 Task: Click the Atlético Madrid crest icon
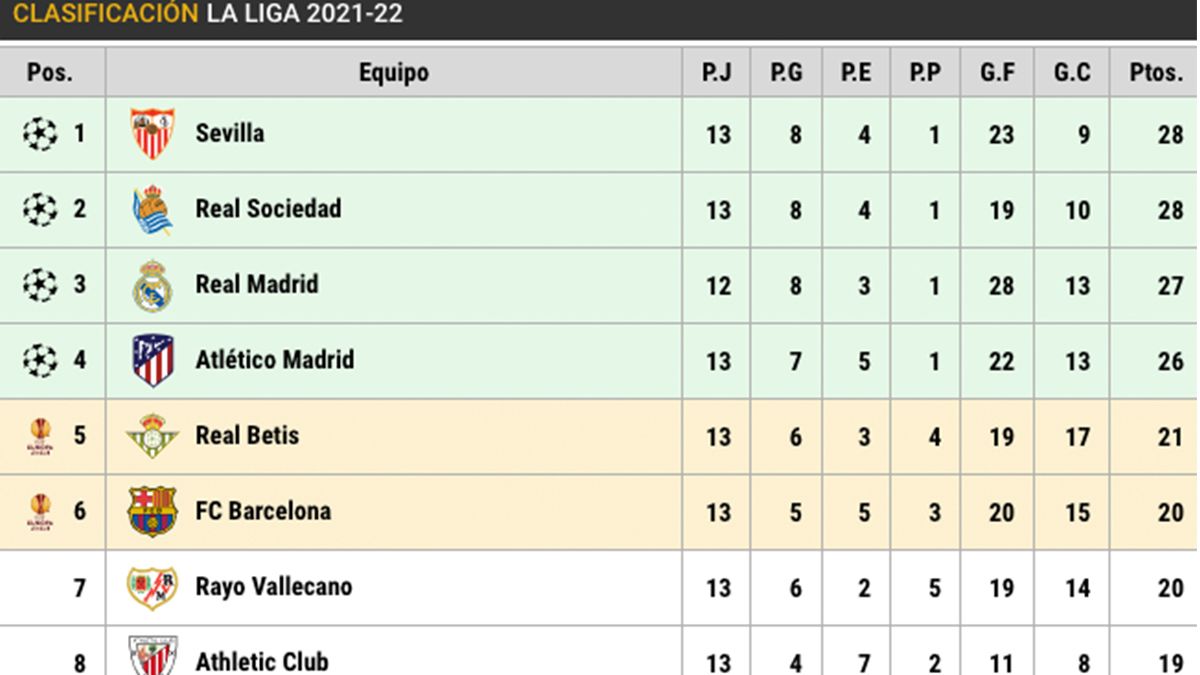(x=152, y=361)
